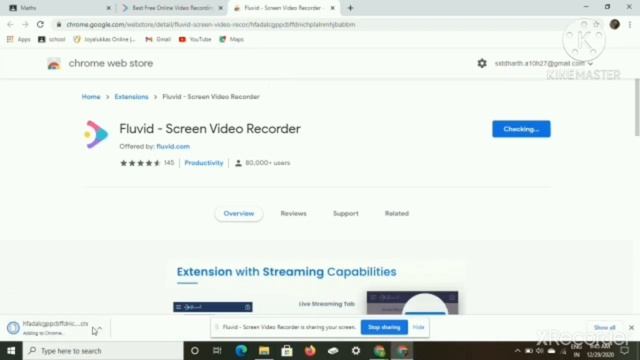Close the Maths tab
This screenshot has height=360, width=640.
(109, 8)
